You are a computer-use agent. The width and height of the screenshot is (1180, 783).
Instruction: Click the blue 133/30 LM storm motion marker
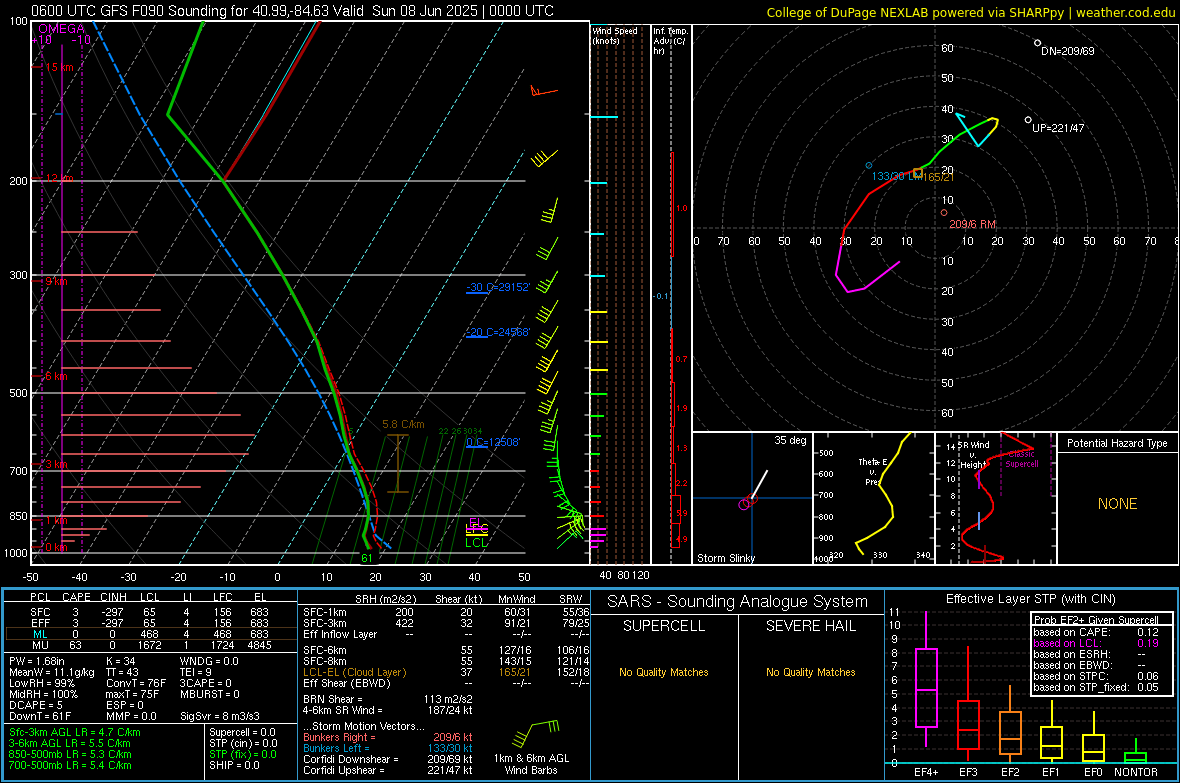pyautogui.click(x=869, y=165)
